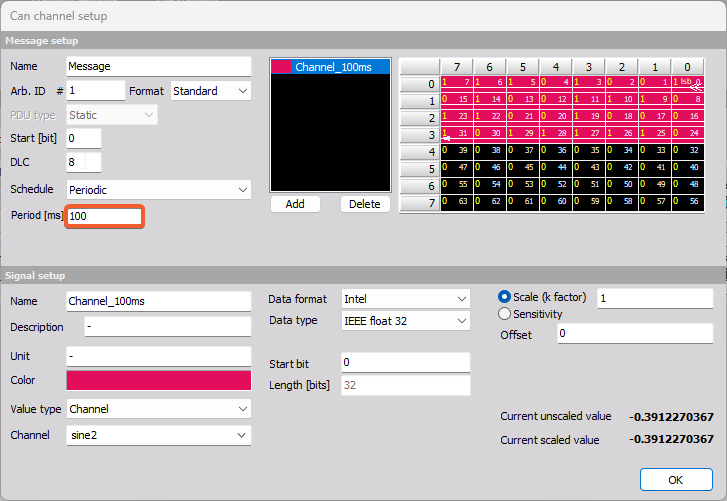
Task: Click byte row header 2 in bit grid
Action: tap(420, 118)
